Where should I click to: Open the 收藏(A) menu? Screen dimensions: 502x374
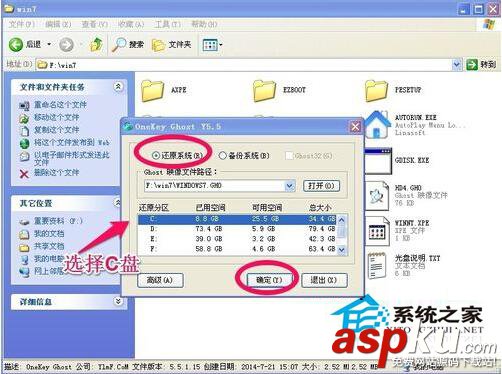click(x=131, y=24)
